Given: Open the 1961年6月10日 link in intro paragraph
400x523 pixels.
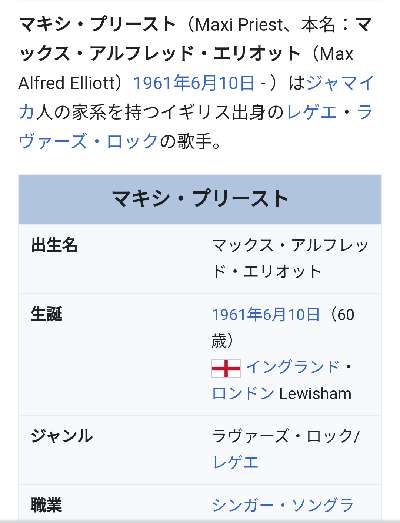Looking at the screenshot, I should click(193, 83).
